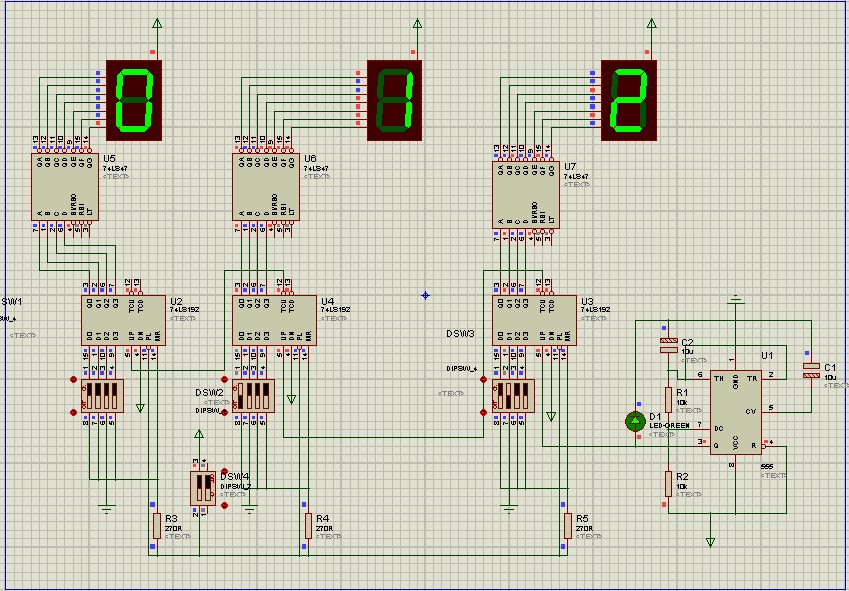Click the U4 reference label
The image size is (849, 591).
click(x=327, y=301)
